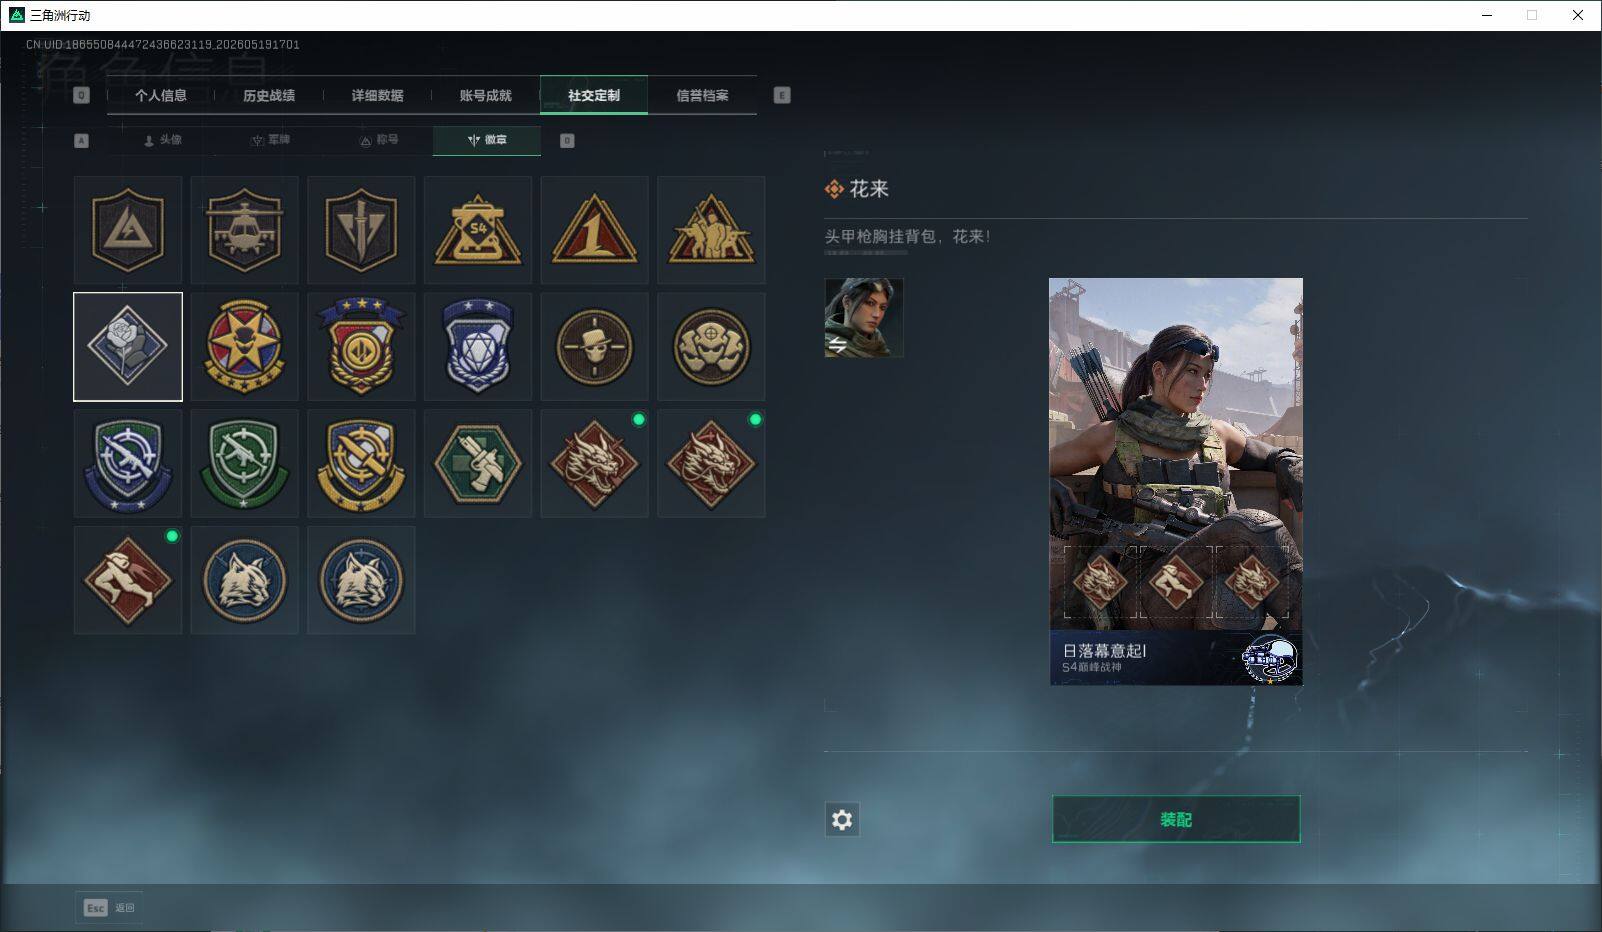Pick the S4 triangle badge
1602x932 pixels.
click(x=478, y=230)
